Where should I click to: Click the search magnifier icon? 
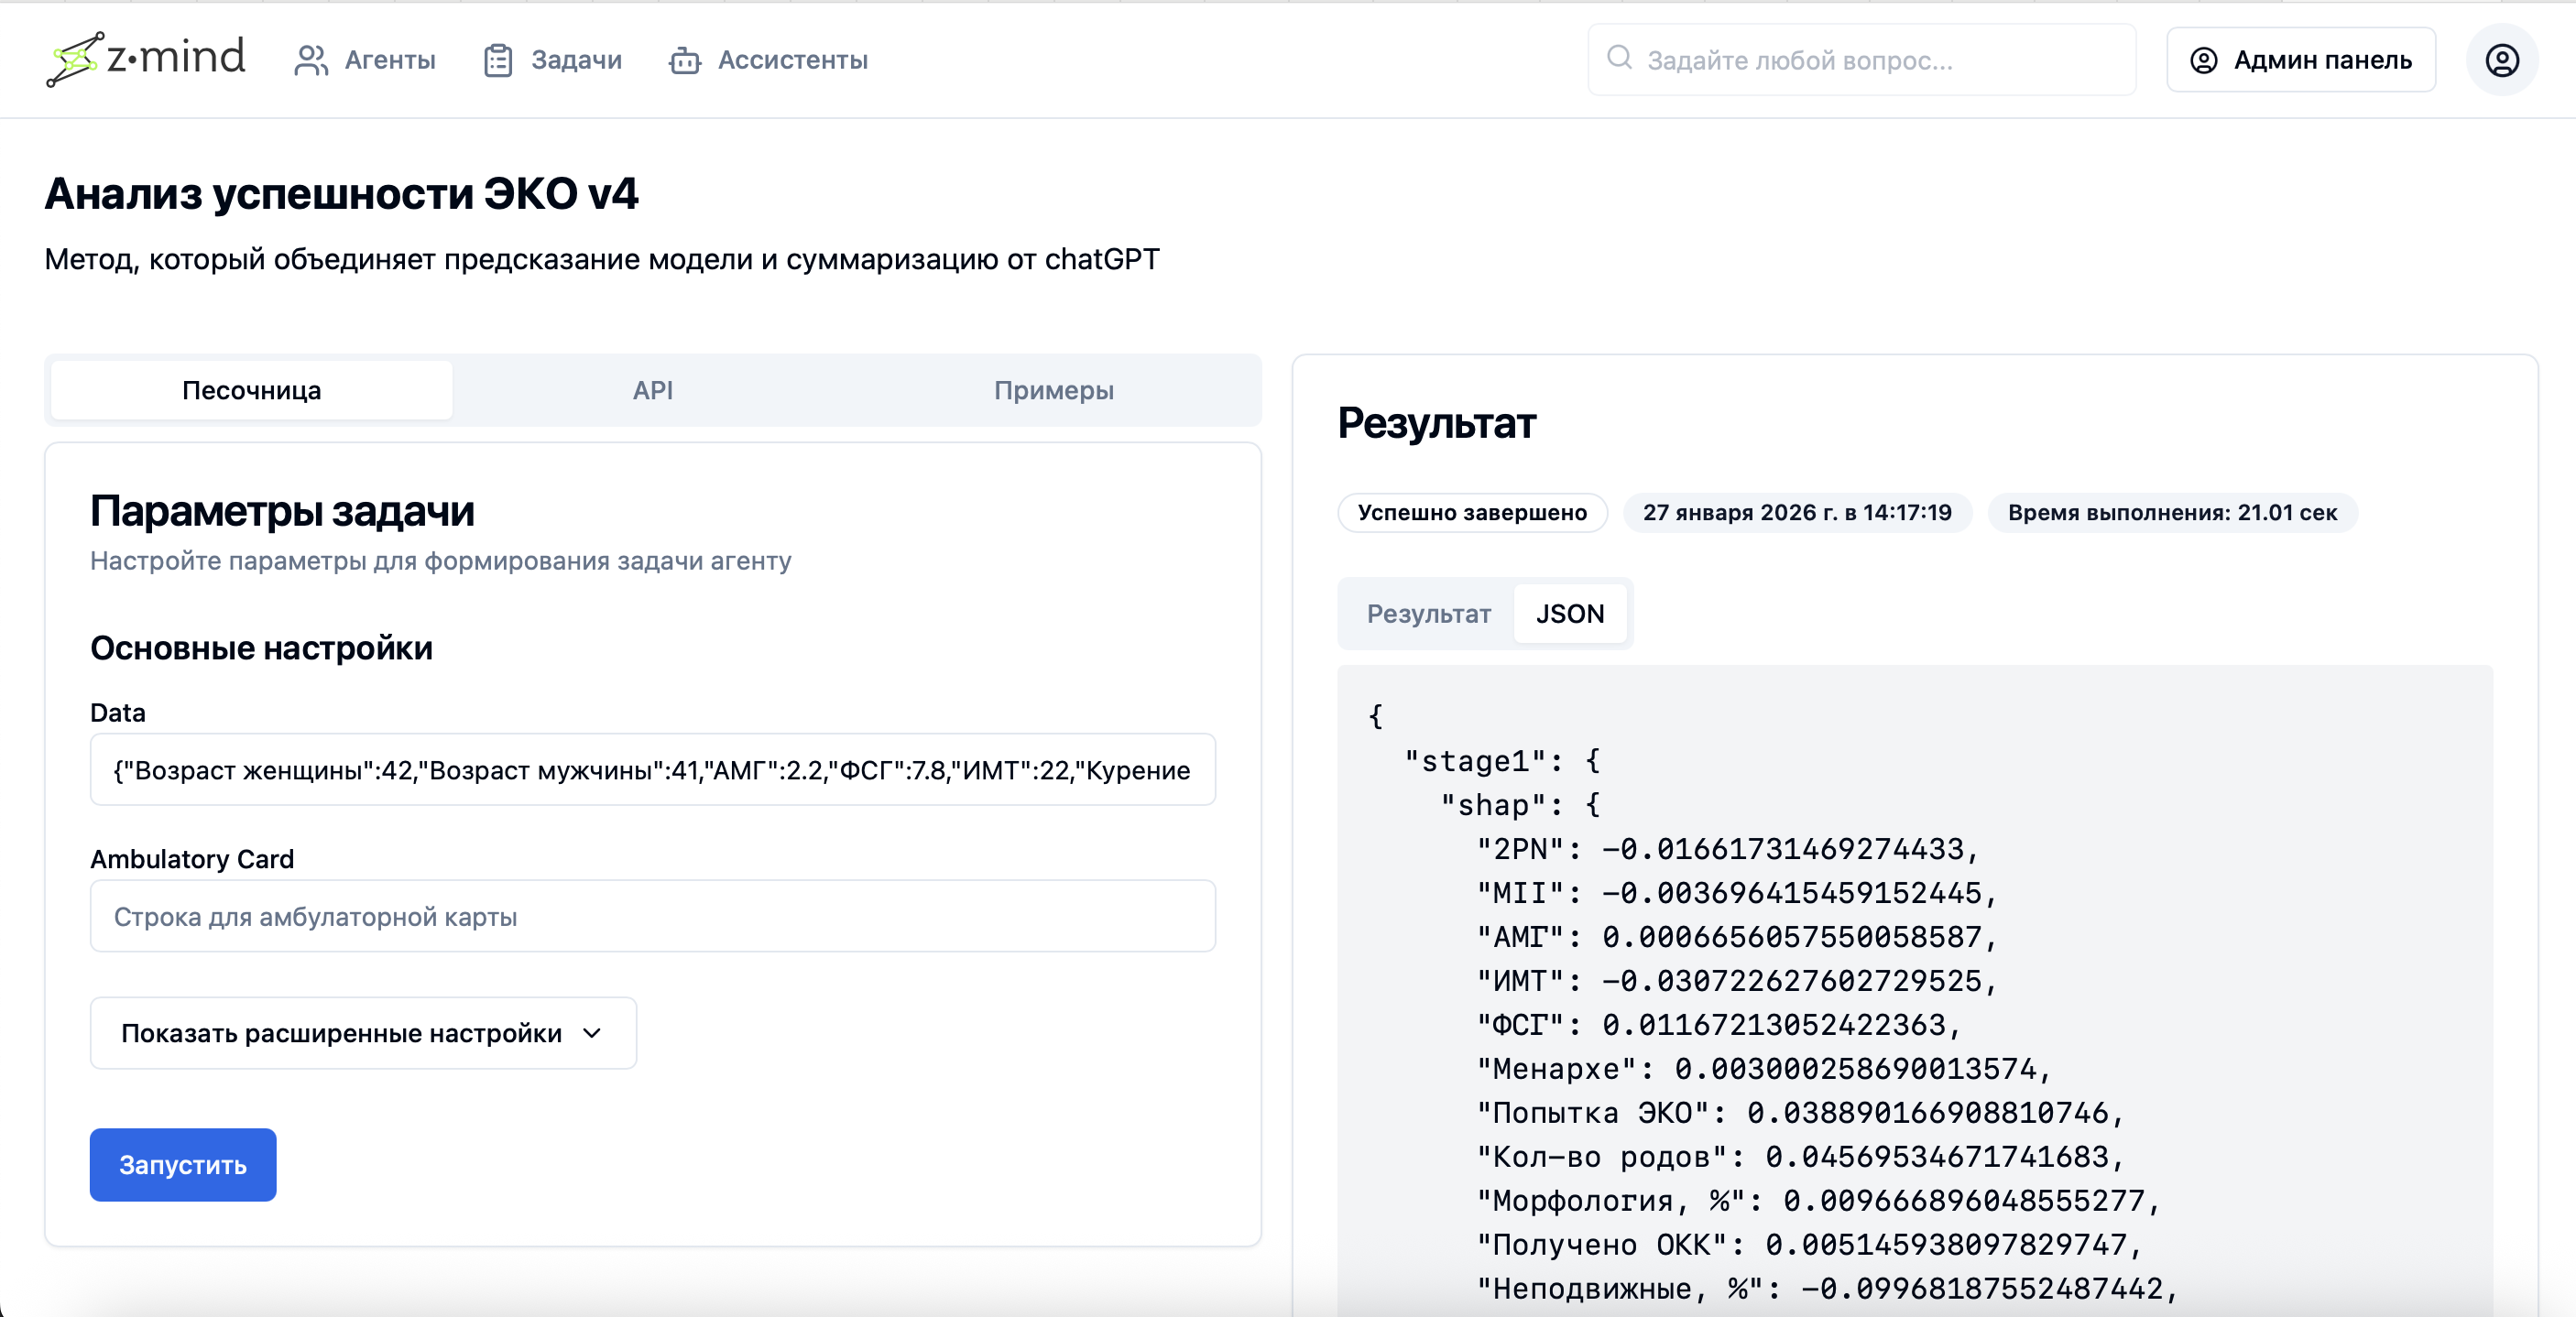1619,58
